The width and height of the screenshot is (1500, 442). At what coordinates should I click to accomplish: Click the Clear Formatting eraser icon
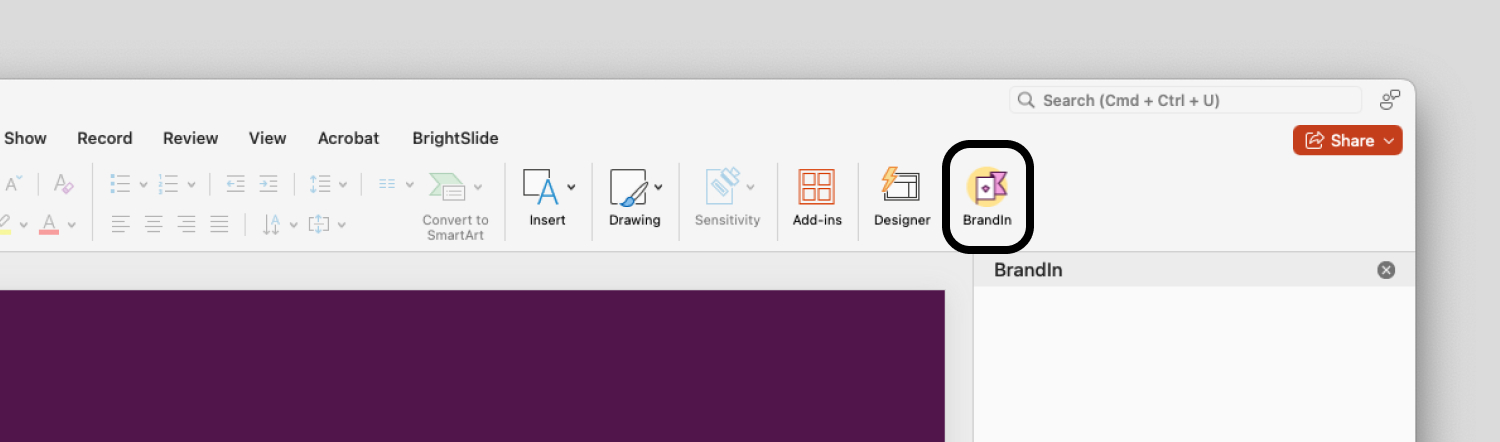coord(64,184)
